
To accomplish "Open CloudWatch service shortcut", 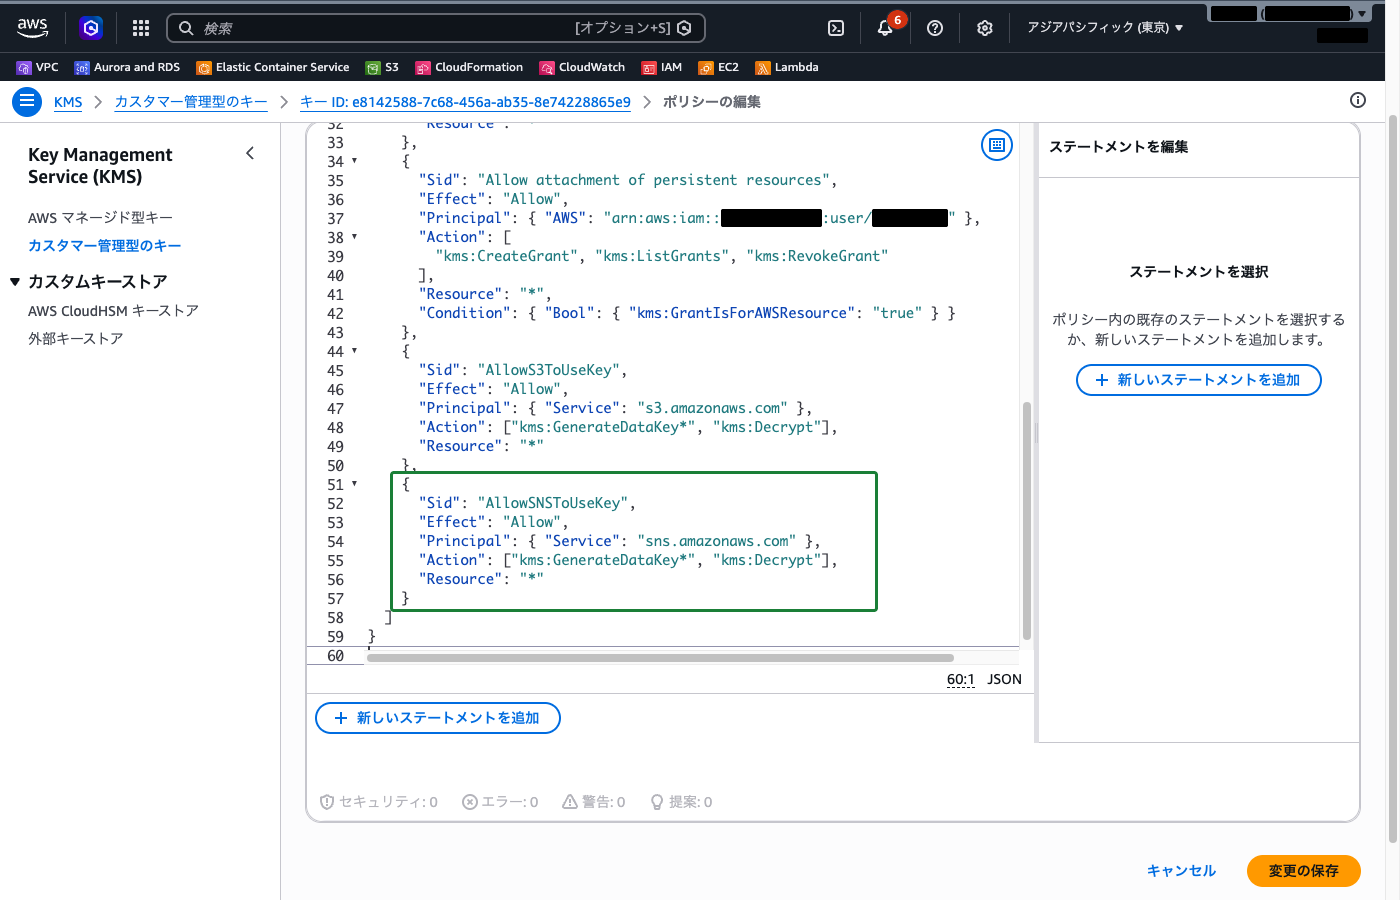I will (582, 67).
